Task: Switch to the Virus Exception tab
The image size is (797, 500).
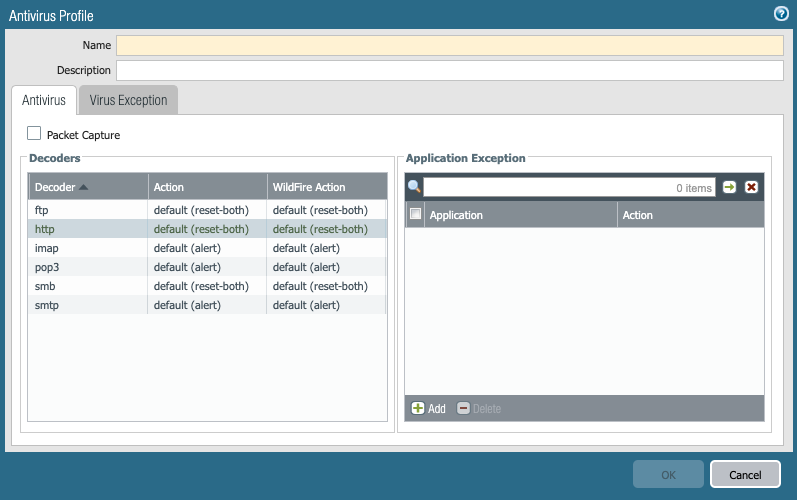Action: point(128,100)
